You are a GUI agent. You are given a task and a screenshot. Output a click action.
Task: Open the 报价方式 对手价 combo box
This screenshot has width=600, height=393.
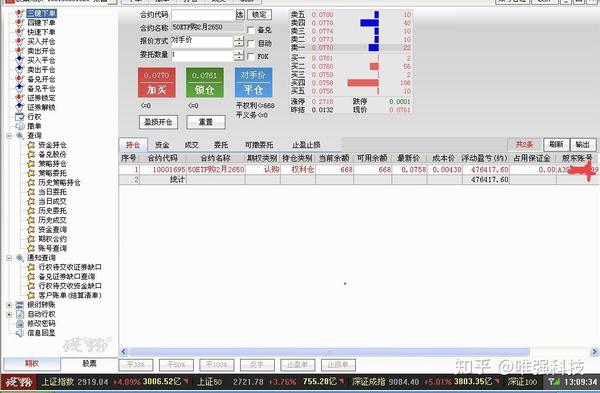(202, 41)
